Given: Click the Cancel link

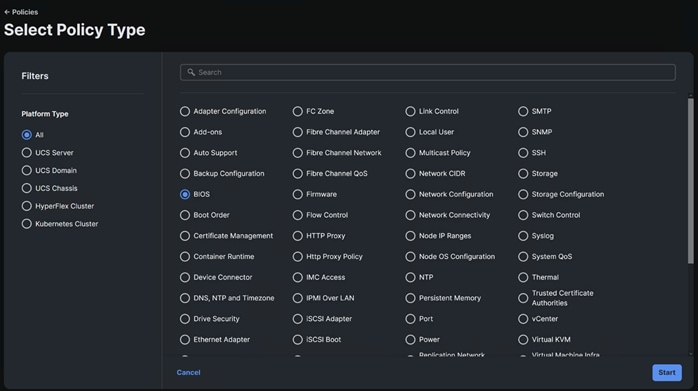Looking at the screenshot, I should tap(188, 372).
